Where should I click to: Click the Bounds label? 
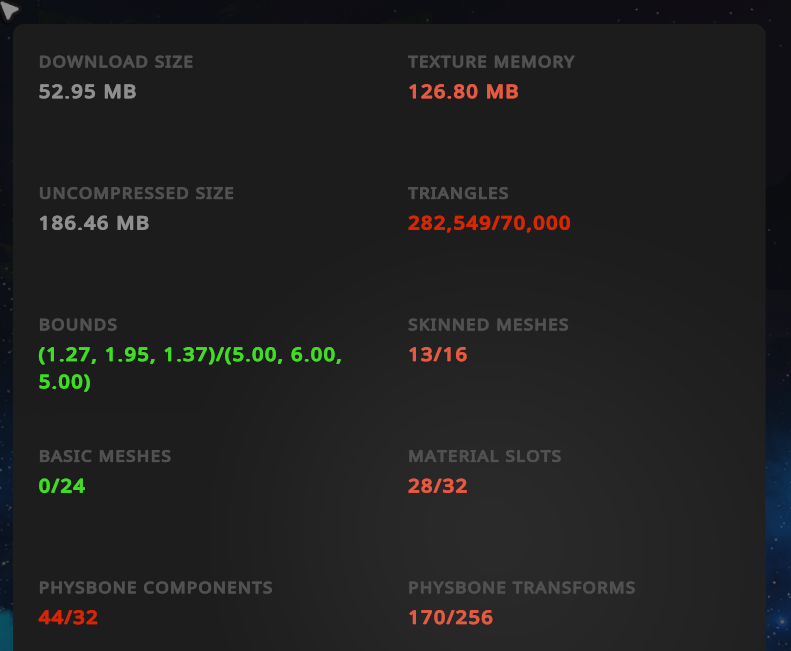point(78,324)
